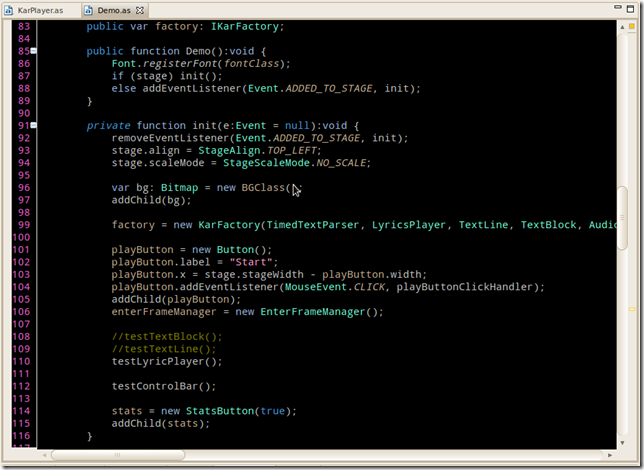The image size is (644, 470).
Task: Click NO_SCALE constant on line 94
Action: point(341,163)
